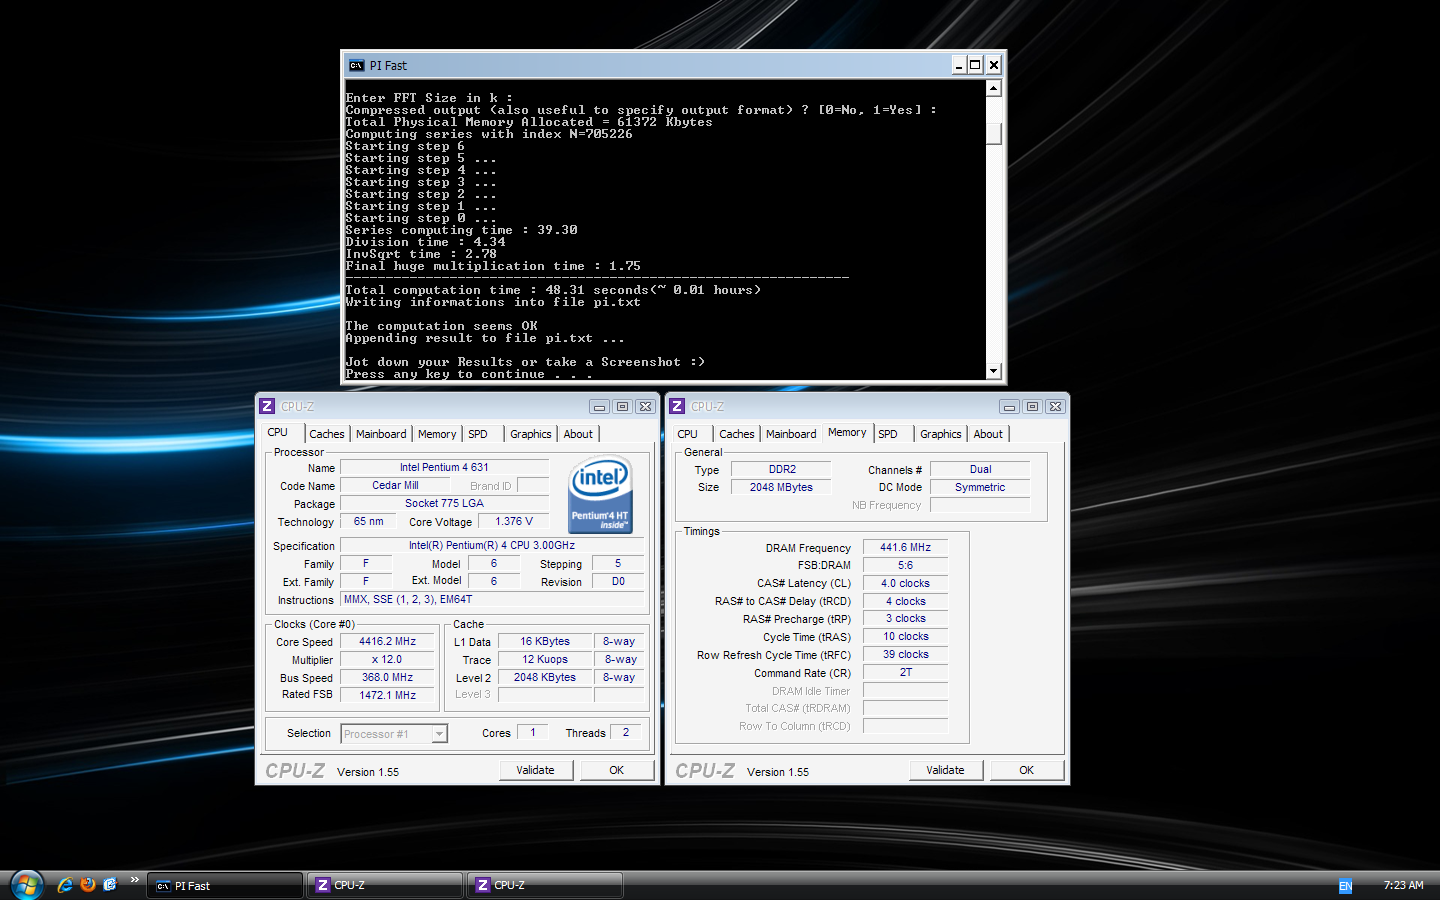
Task: Launch Internet Explorer from quick launch
Action: pyautogui.click(x=65, y=885)
